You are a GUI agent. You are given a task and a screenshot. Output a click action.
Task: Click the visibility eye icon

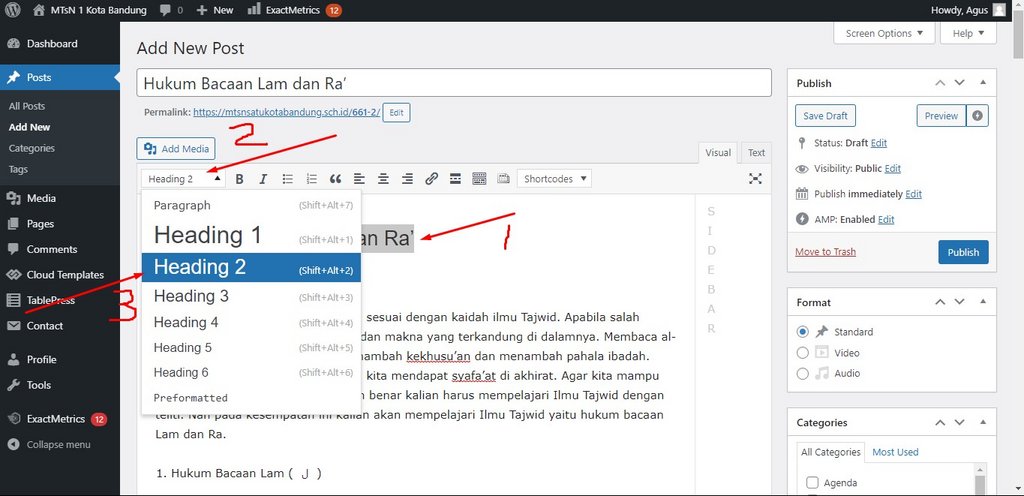click(x=802, y=168)
